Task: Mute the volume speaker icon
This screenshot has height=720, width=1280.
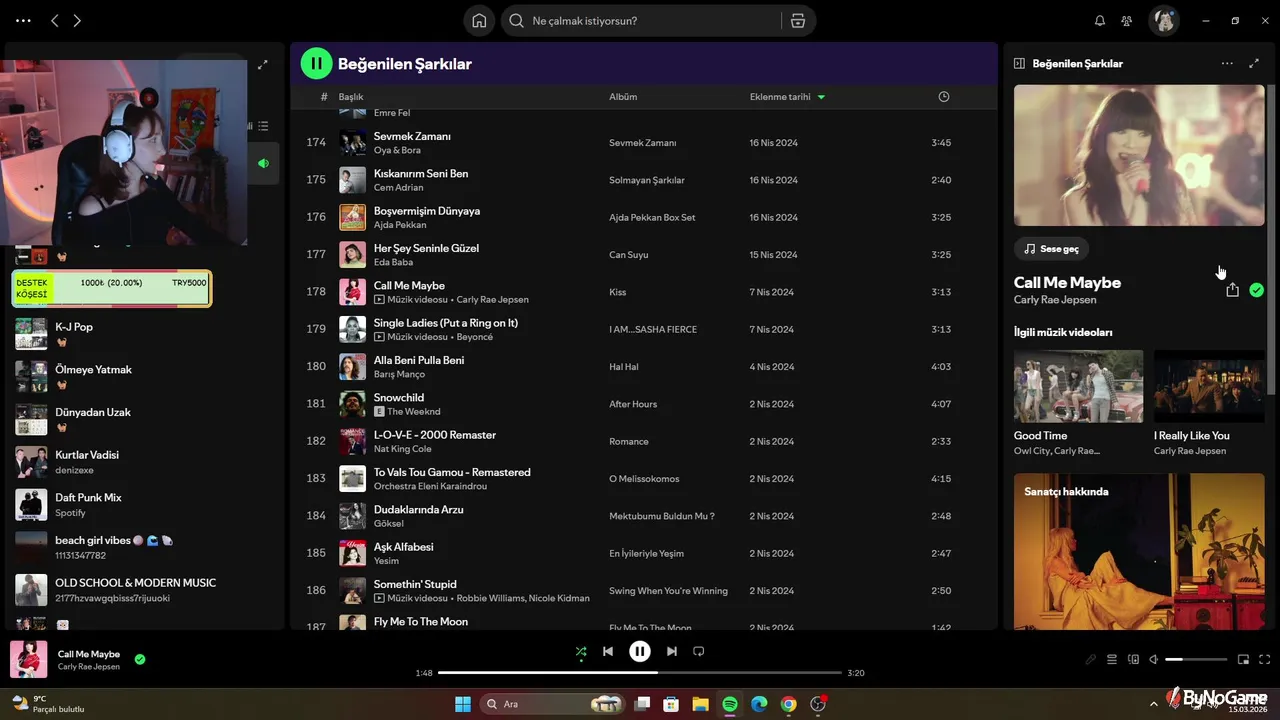Action: [x=1154, y=659]
